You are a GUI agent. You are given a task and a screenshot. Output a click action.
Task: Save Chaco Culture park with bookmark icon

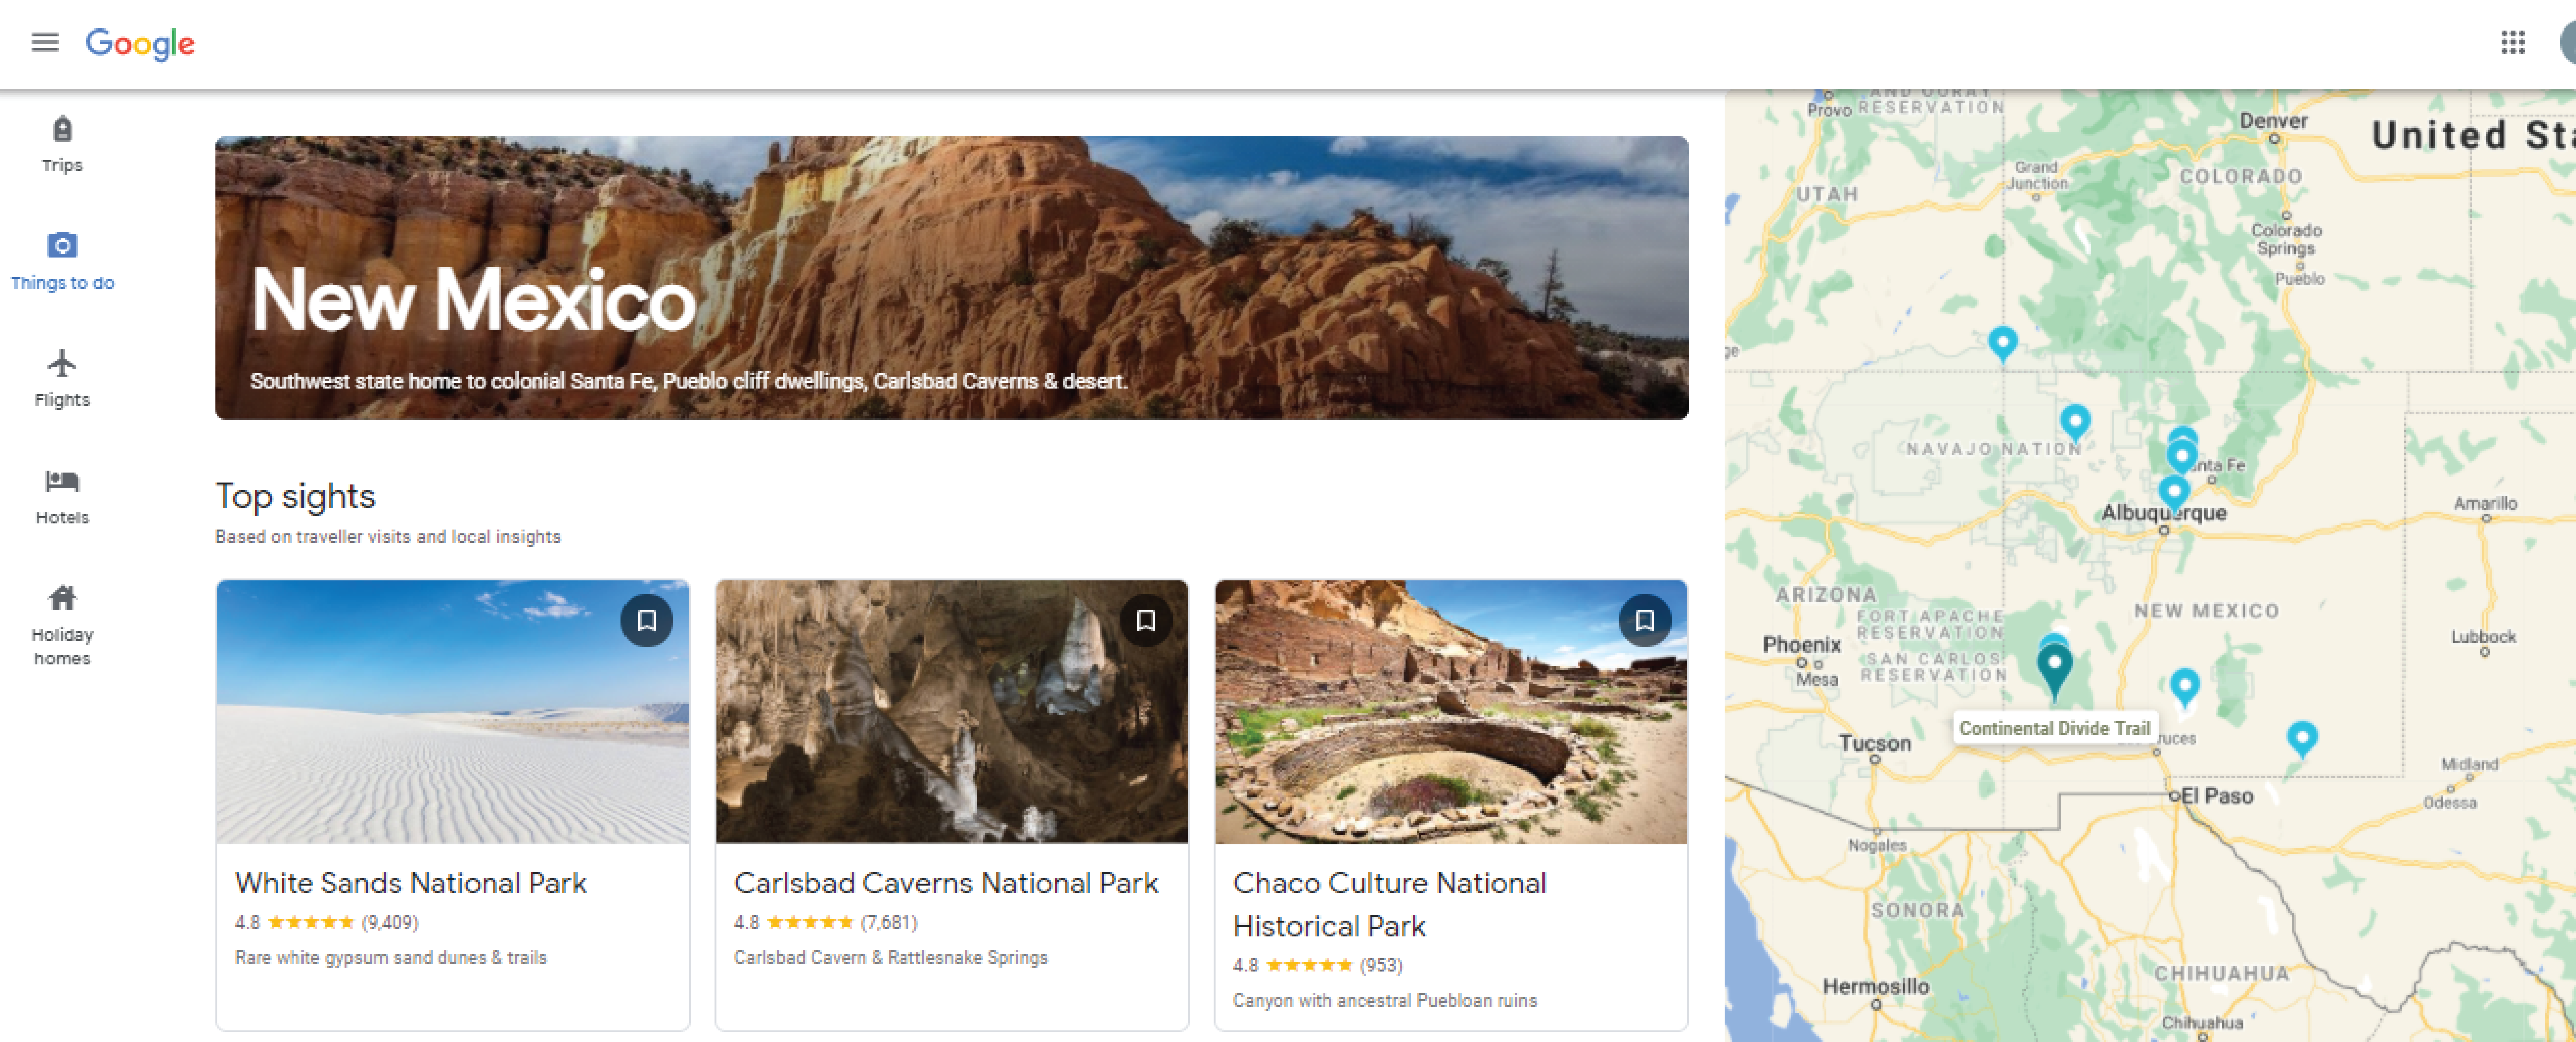[x=1645, y=620]
